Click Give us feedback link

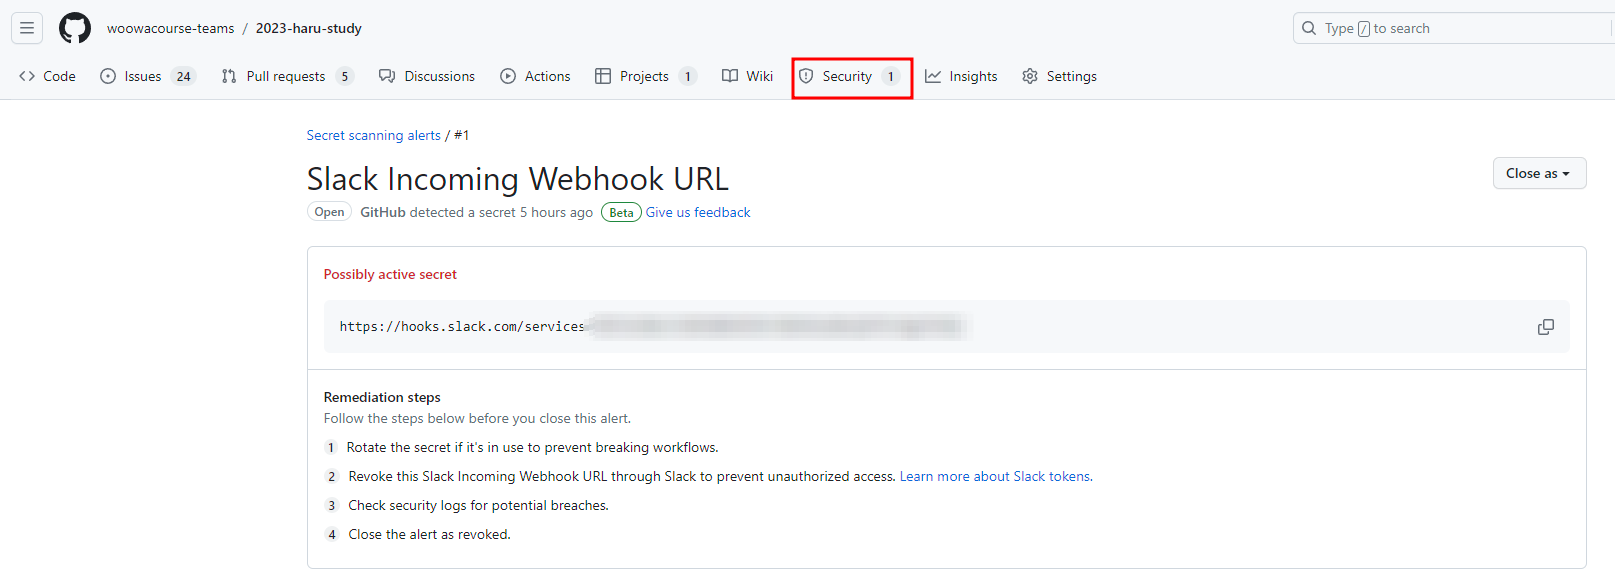click(x=698, y=212)
